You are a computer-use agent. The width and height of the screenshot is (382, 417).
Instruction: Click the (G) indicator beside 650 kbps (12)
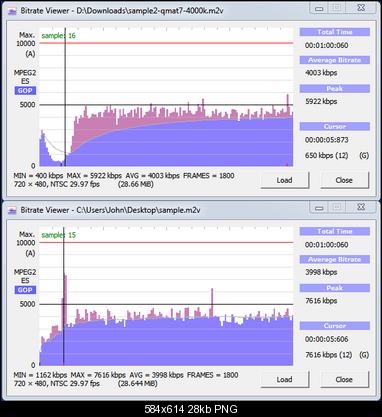pyautogui.click(x=364, y=156)
